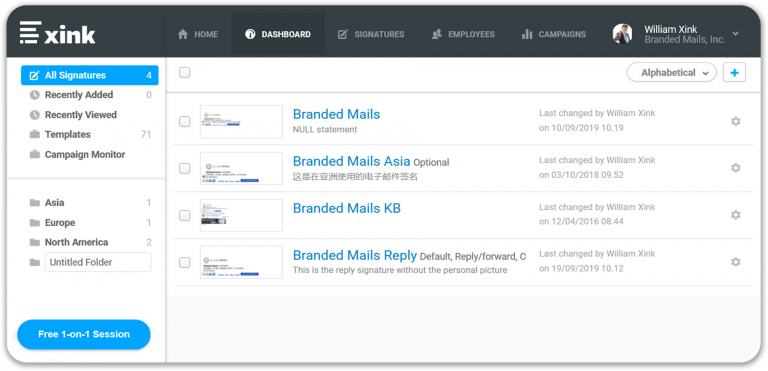Open settings gear for Branded Mails KB

coord(735,215)
